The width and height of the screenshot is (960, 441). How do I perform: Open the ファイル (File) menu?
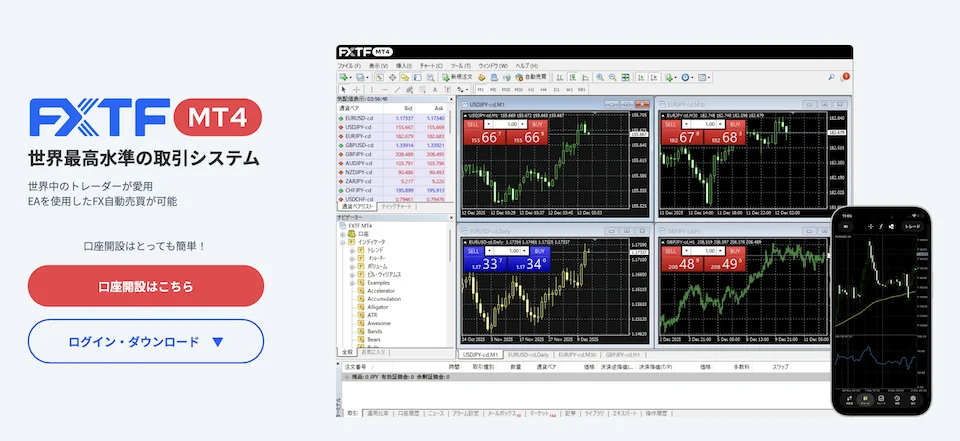click(x=349, y=65)
